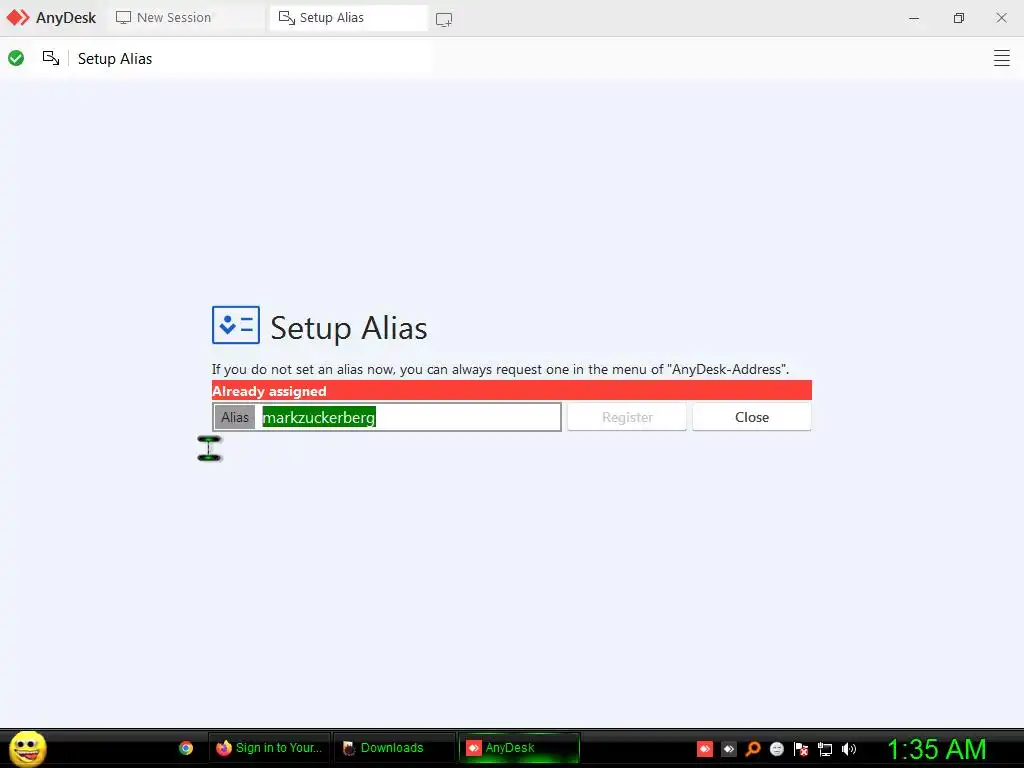1024x768 pixels.
Task: Open the Downloads taskbar window
Action: point(394,748)
